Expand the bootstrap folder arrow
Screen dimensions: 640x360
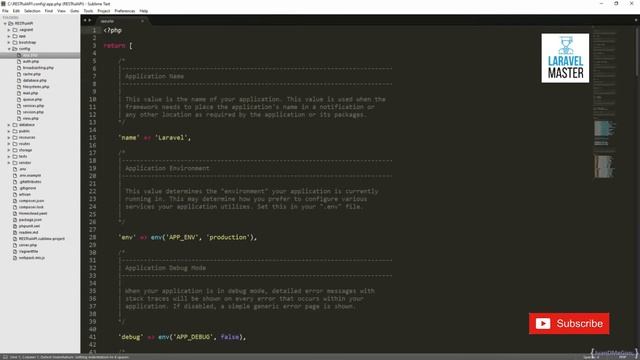pos(9,42)
